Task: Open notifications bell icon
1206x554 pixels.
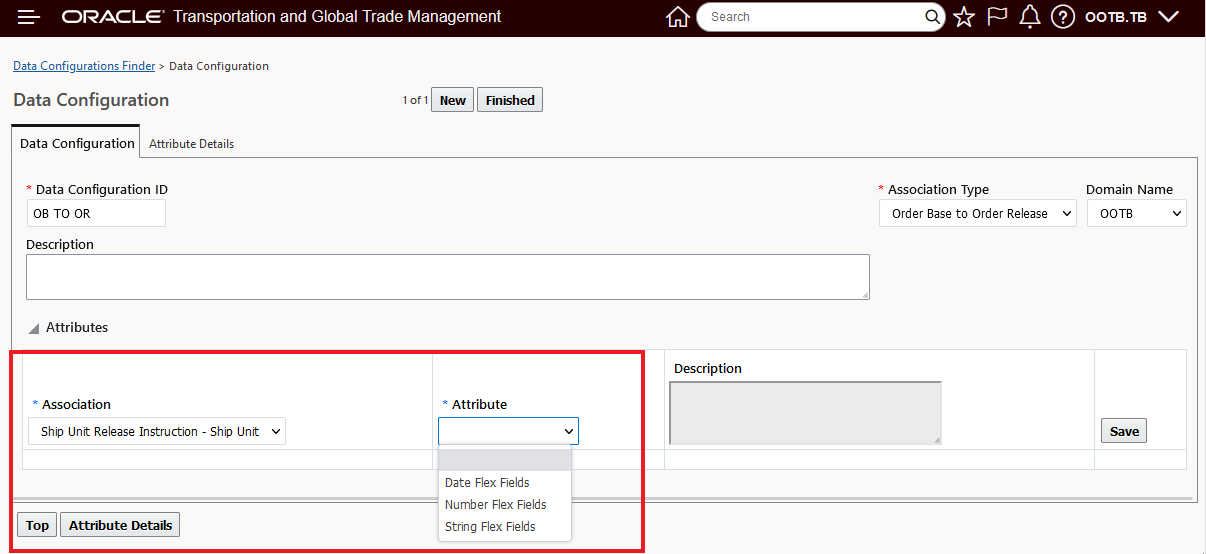Action: (1030, 17)
